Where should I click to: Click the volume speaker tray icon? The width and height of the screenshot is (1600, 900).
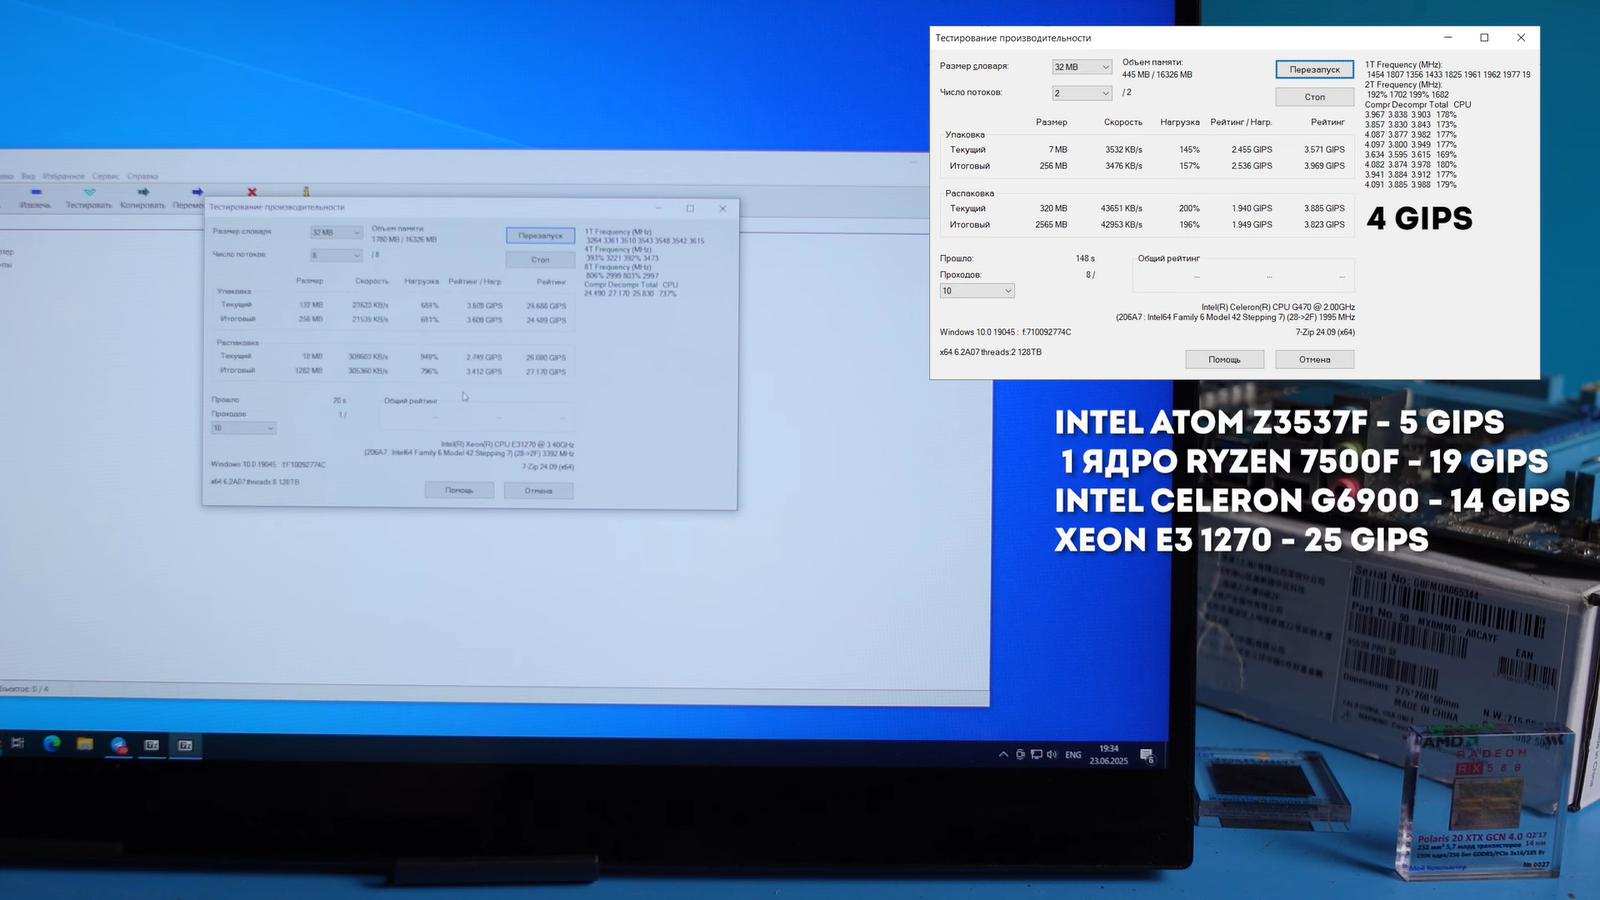tap(1051, 754)
